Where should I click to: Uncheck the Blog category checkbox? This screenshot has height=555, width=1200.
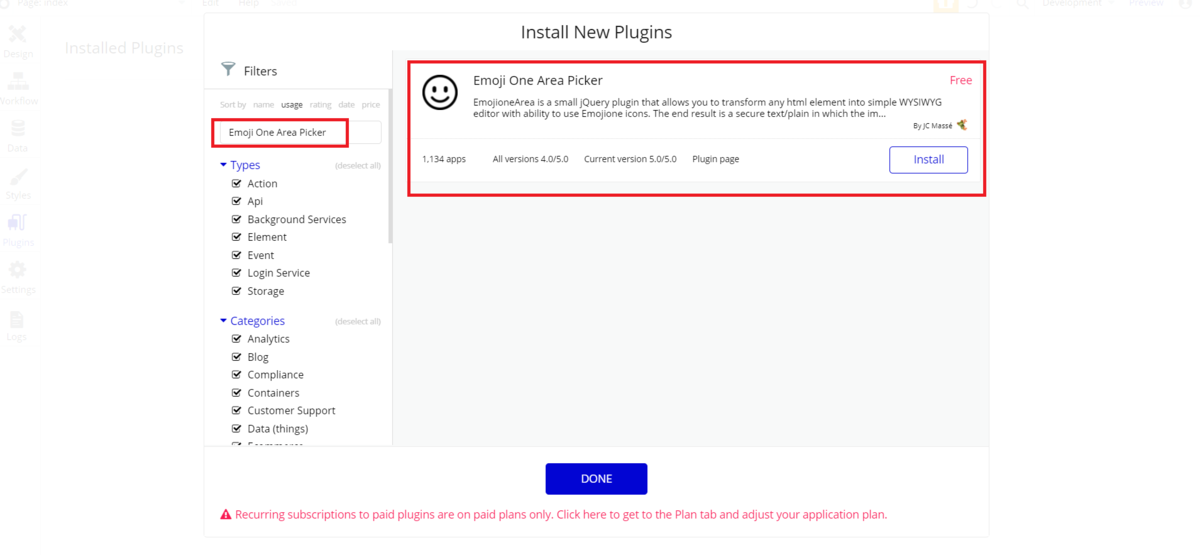click(x=237, y=357)
